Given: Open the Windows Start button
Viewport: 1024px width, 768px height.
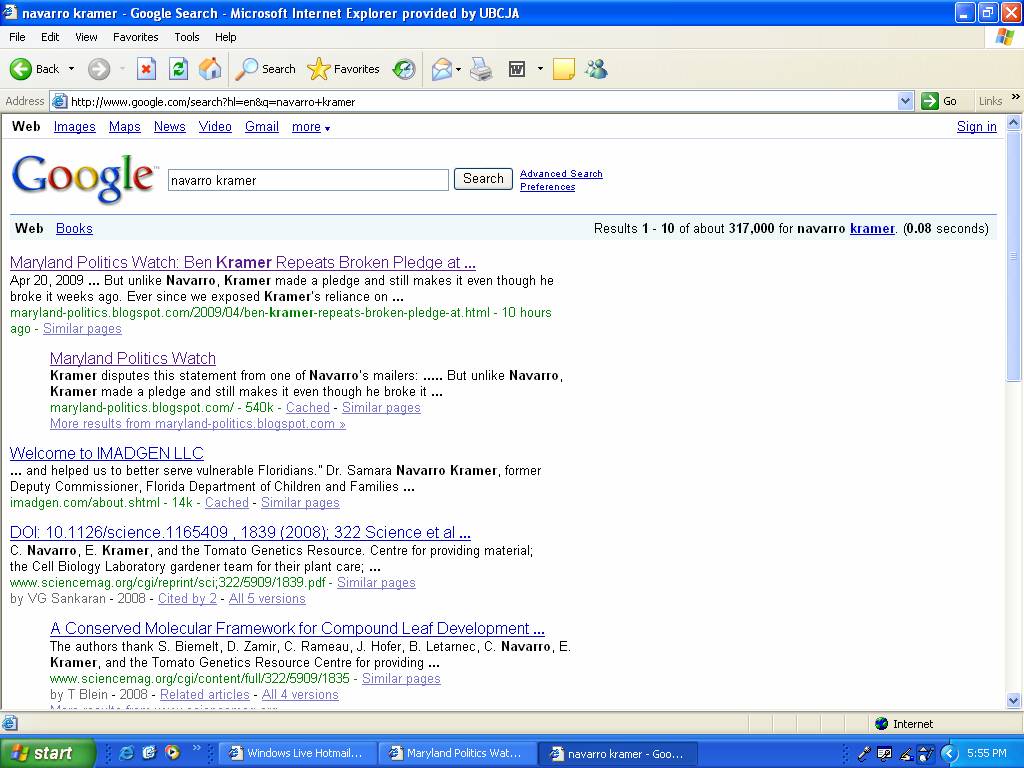Looking at the screenshot, I should tap(48, 753).
